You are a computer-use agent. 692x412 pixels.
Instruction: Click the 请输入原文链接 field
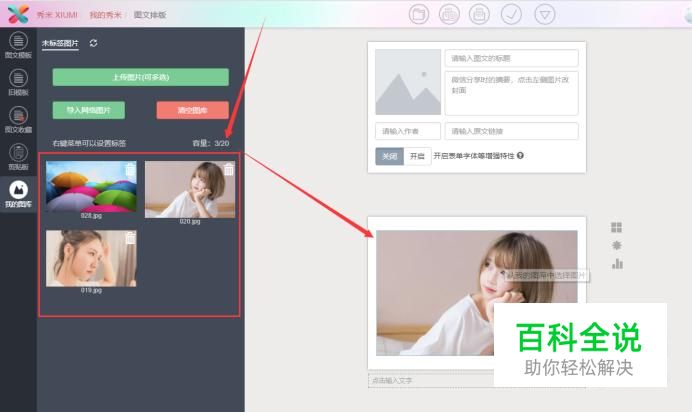(511, 131)
